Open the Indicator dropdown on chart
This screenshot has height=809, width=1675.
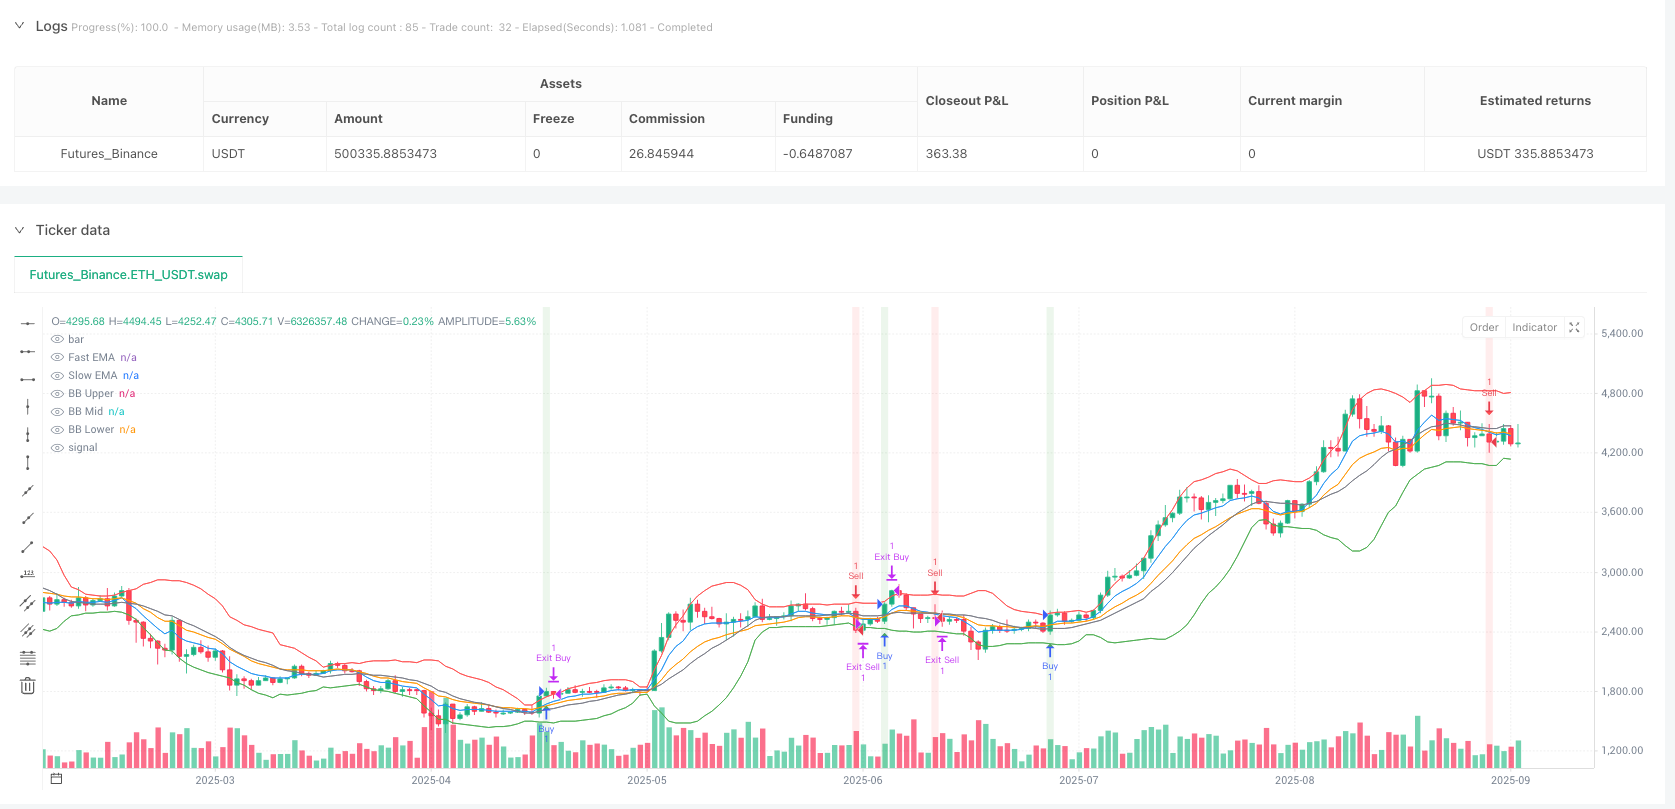(1534, 327)
